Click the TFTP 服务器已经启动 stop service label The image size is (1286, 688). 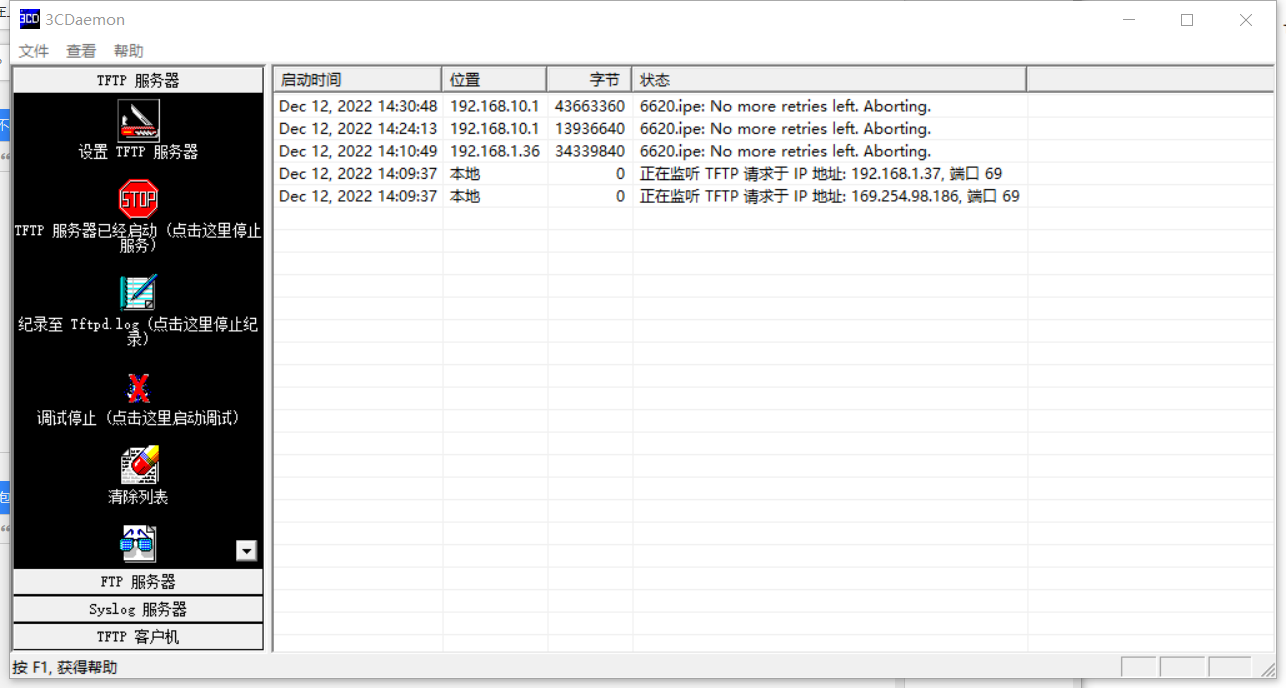[x=138, y=238]
